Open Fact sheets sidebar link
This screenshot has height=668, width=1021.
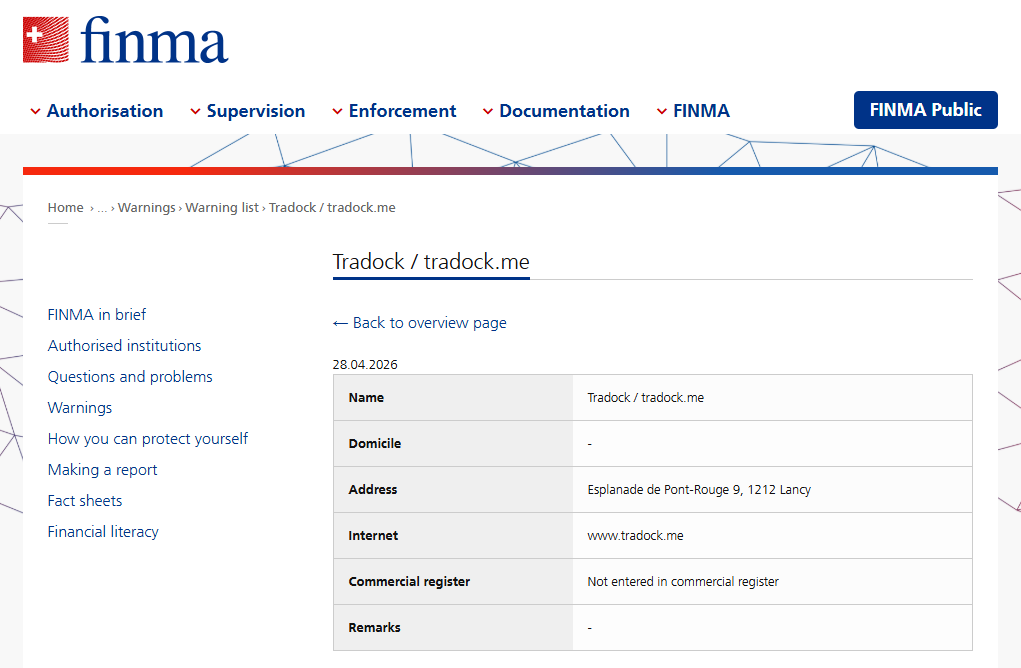point(85,501)
